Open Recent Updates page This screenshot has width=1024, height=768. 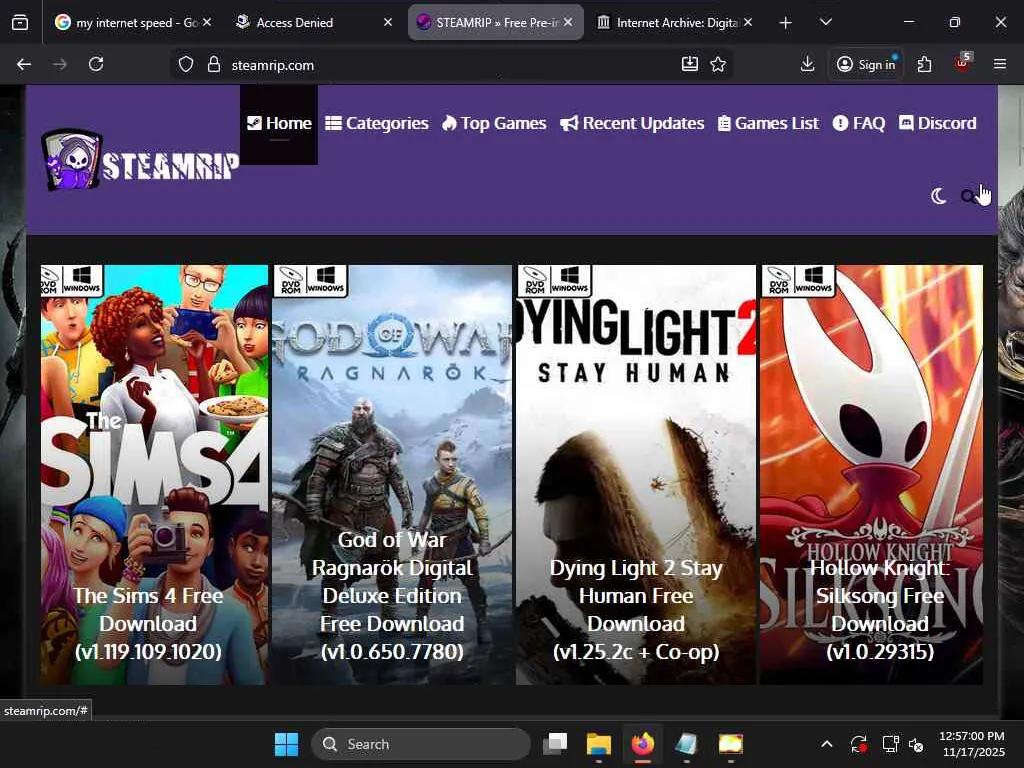[x=632, y=123]
